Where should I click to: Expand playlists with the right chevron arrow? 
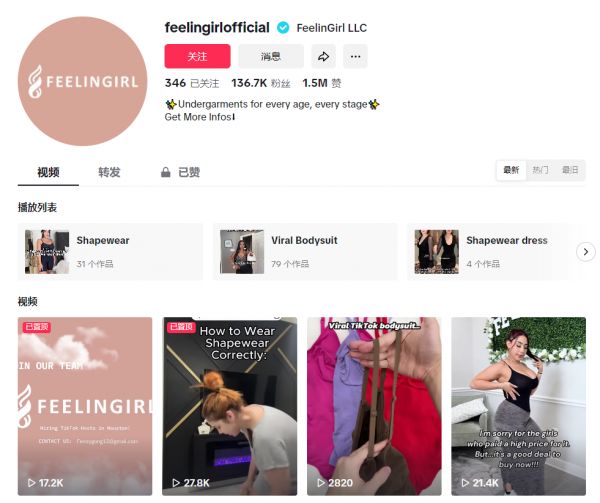coord(586,252)
